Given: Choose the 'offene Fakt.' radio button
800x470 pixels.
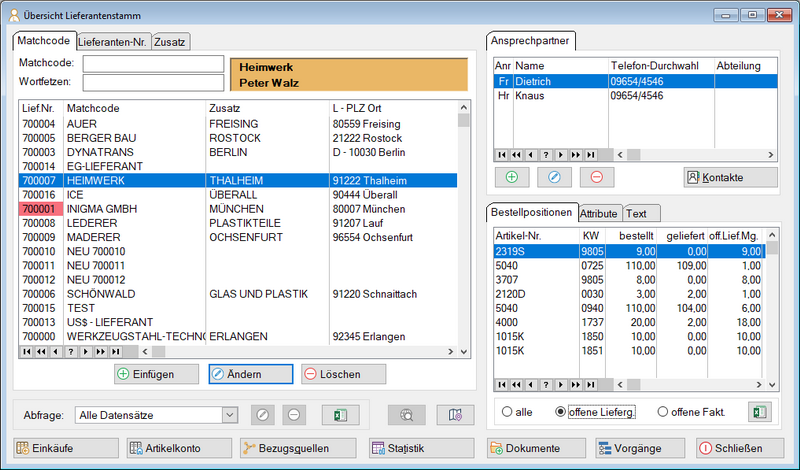Looking at the screenshot, I should (x=663, y=412).
